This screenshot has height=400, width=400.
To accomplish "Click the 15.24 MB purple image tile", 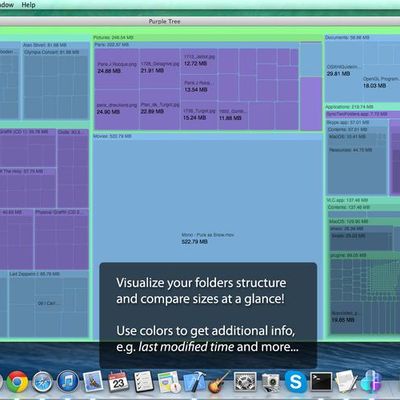I will coord(199,115).
